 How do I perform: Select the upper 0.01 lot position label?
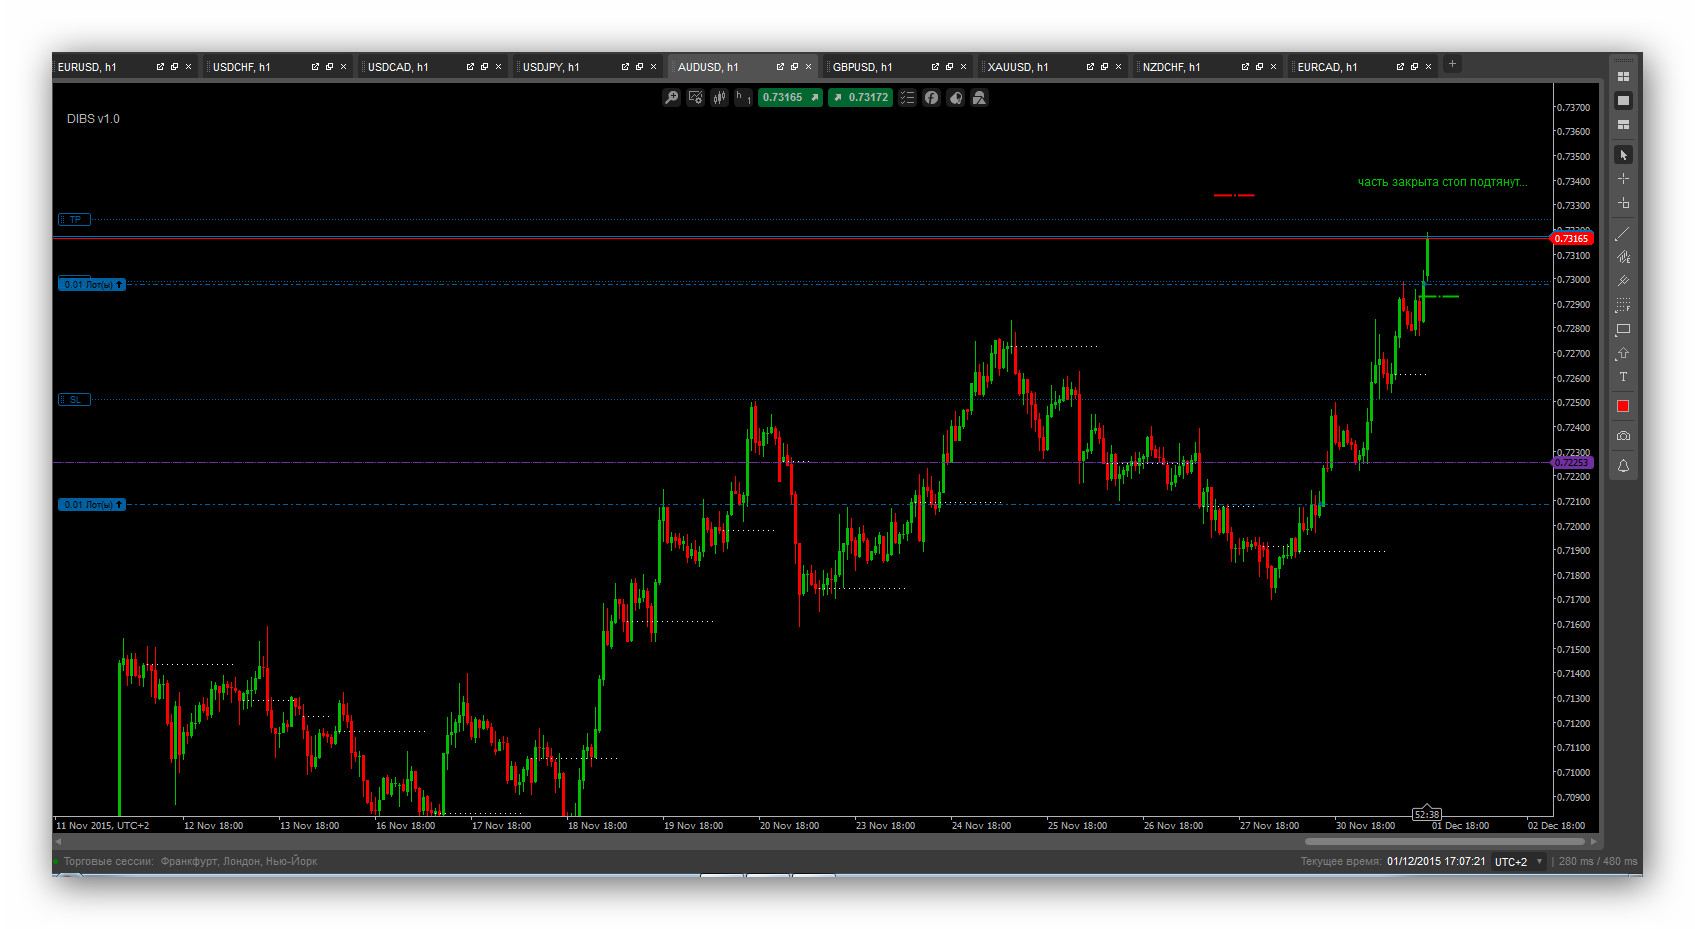tap(92, 285)
